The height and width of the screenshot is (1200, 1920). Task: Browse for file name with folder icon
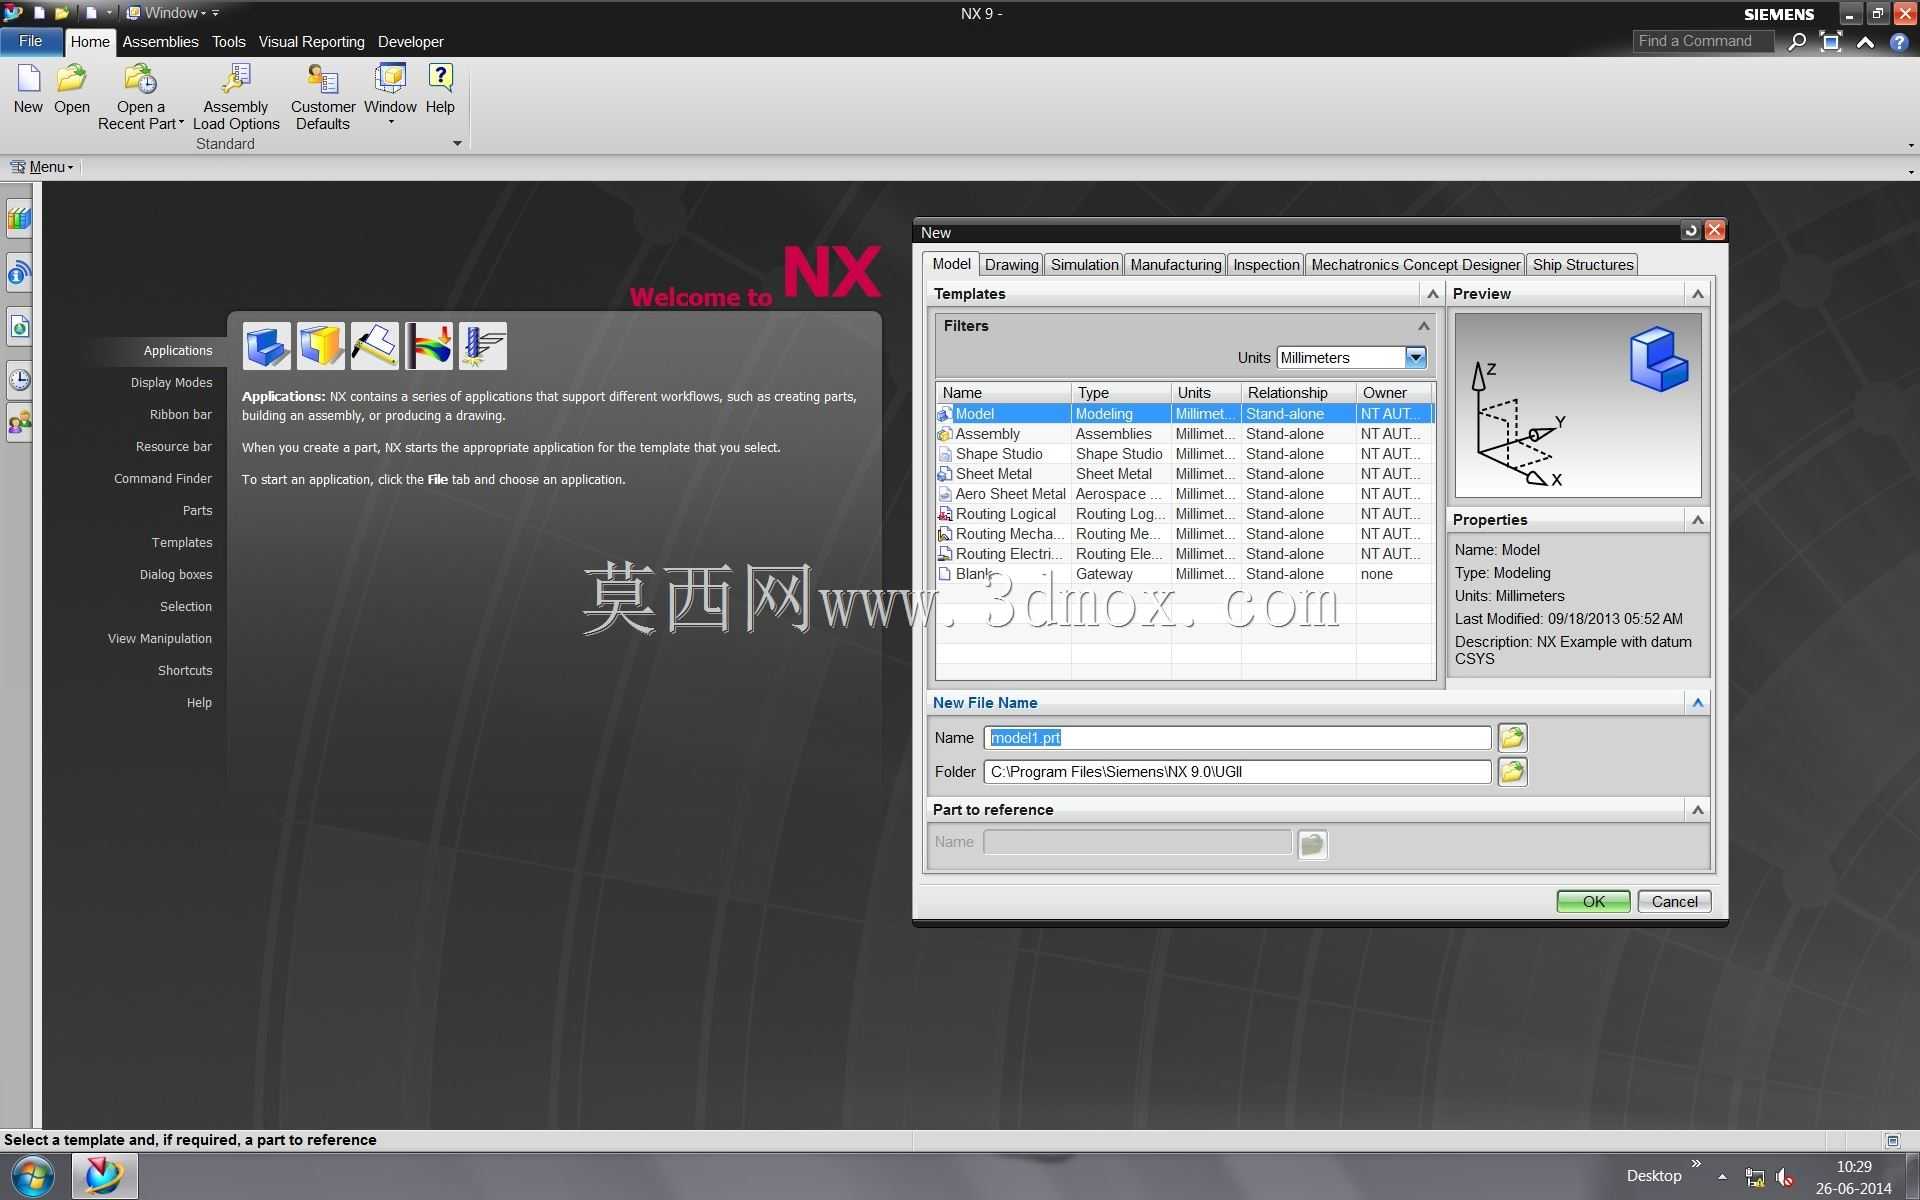1512,738
